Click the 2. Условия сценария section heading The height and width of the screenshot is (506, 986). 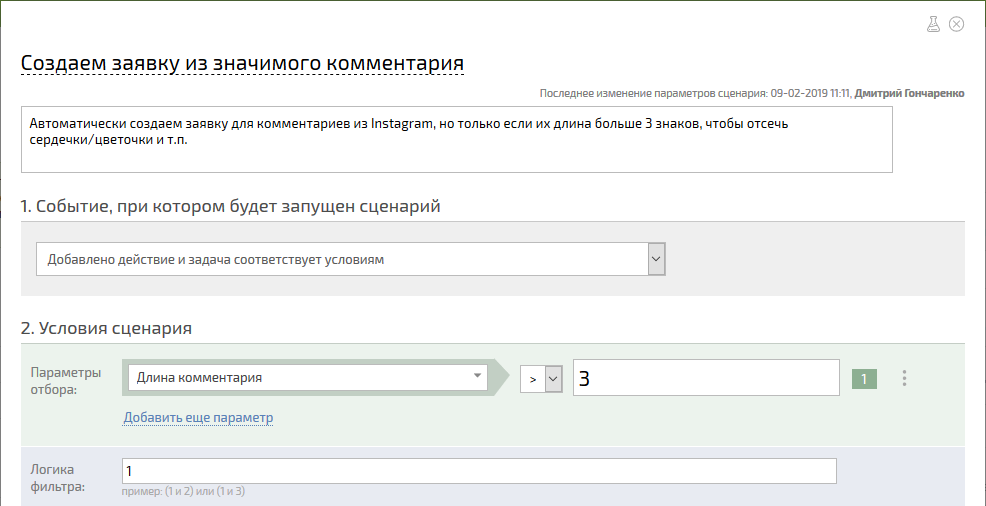pyautogui.click(x=106, y=328)
